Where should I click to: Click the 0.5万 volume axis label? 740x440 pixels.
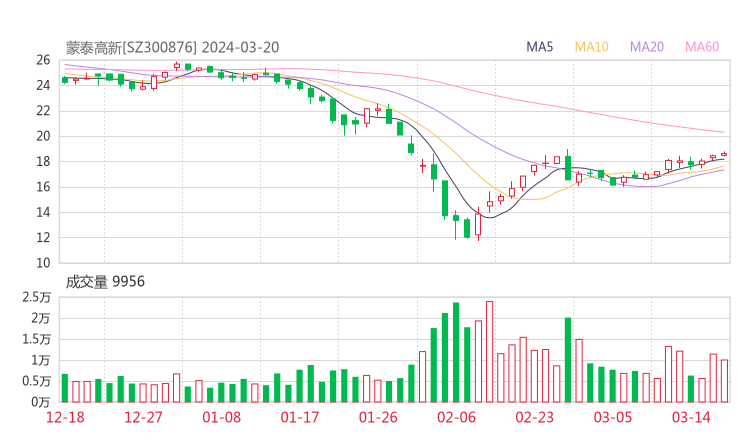click(36, 381)
